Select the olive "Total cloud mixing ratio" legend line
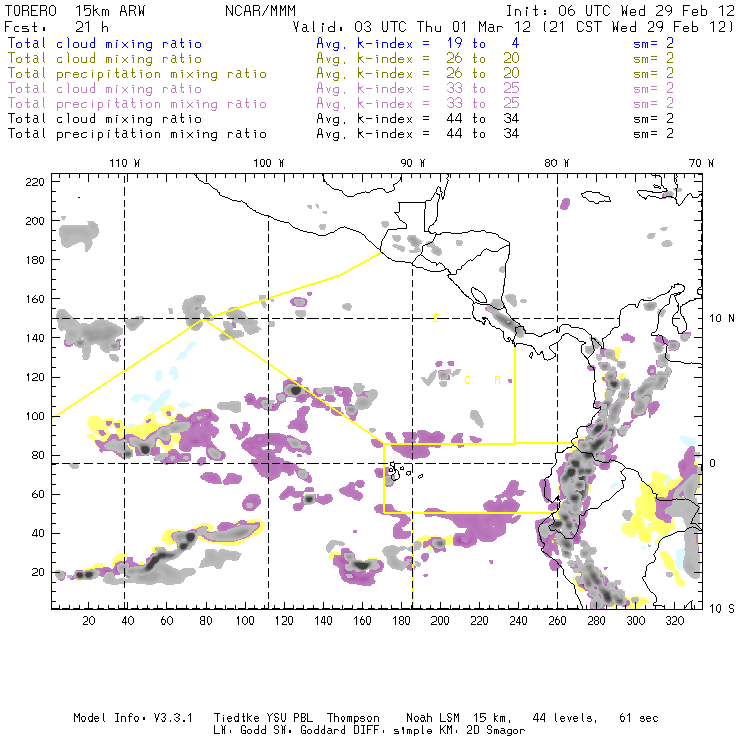 click(x=105, y=59)
